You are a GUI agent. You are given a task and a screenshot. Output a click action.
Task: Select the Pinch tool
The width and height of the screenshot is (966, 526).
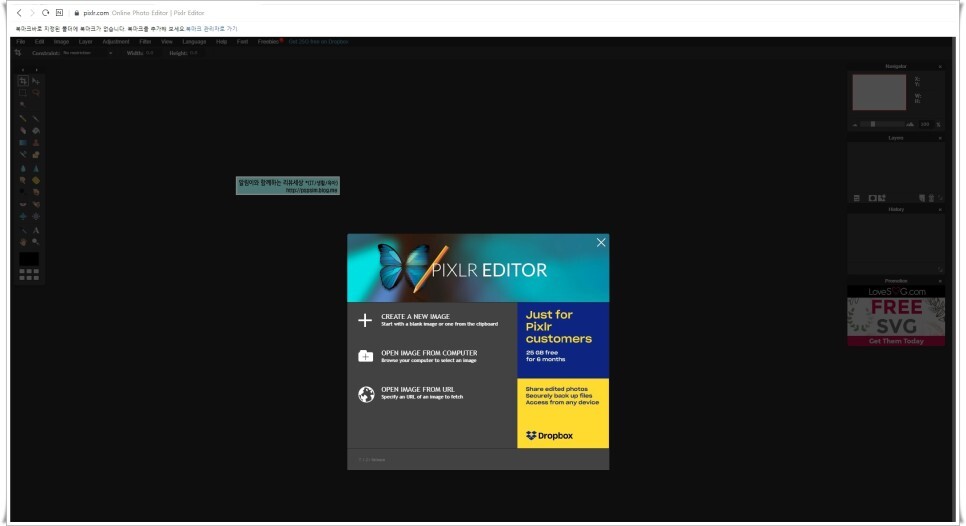[x=36, y=217]
